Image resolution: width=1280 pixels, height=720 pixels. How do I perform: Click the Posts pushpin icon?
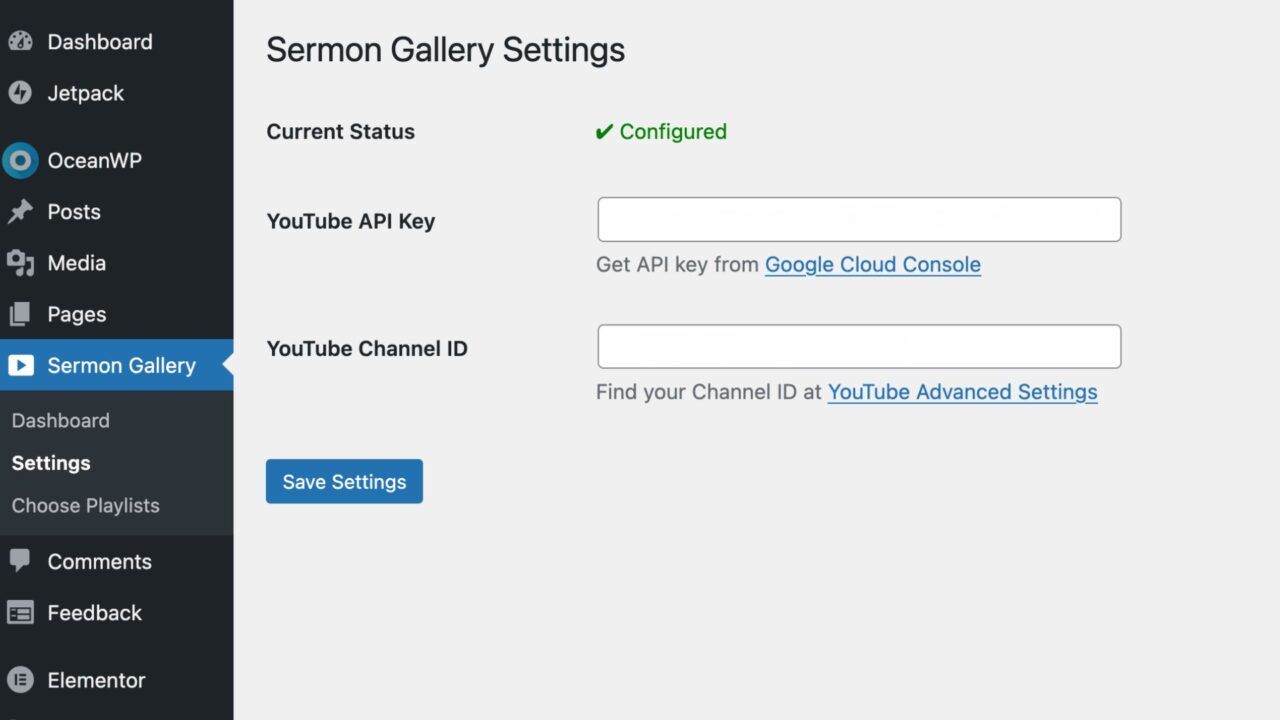pyautogui.click(x=20, y=212)
